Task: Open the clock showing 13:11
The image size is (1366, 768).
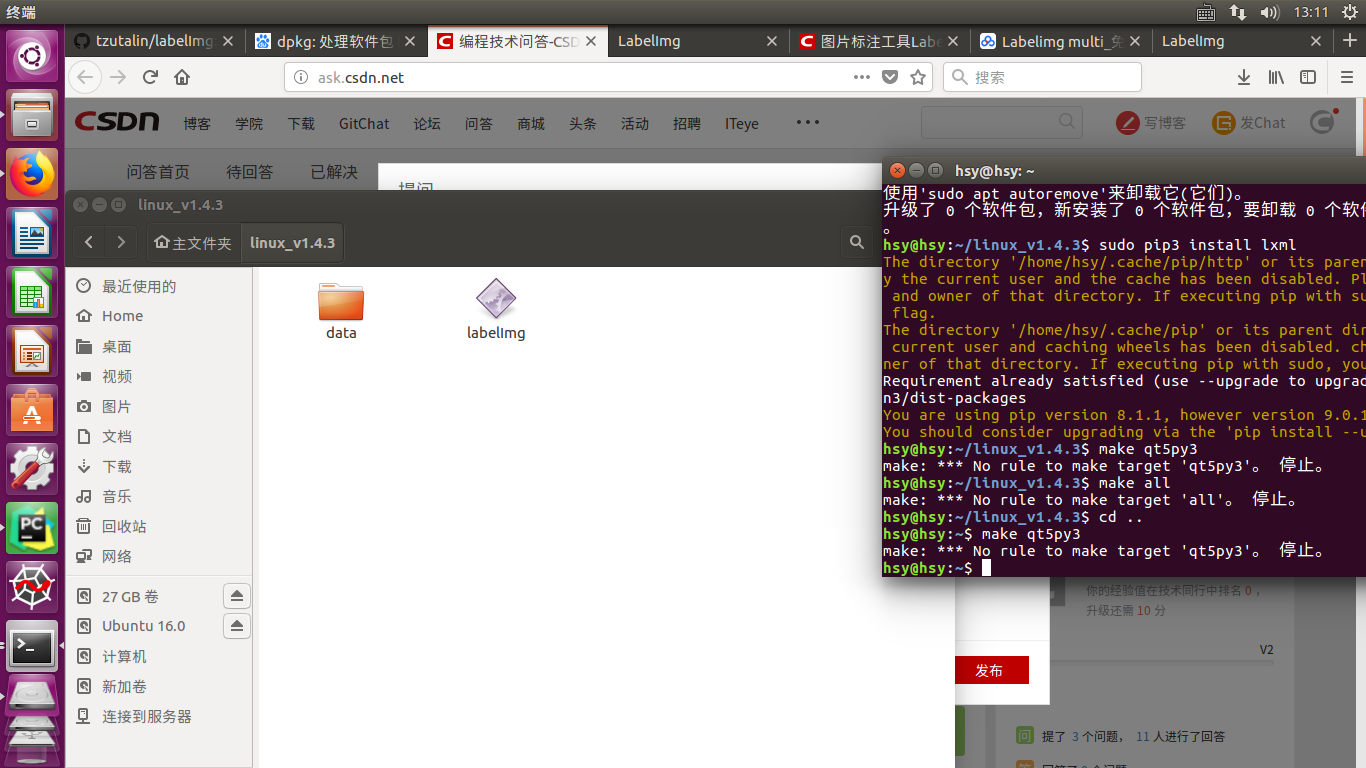Action: [1310, 12]
